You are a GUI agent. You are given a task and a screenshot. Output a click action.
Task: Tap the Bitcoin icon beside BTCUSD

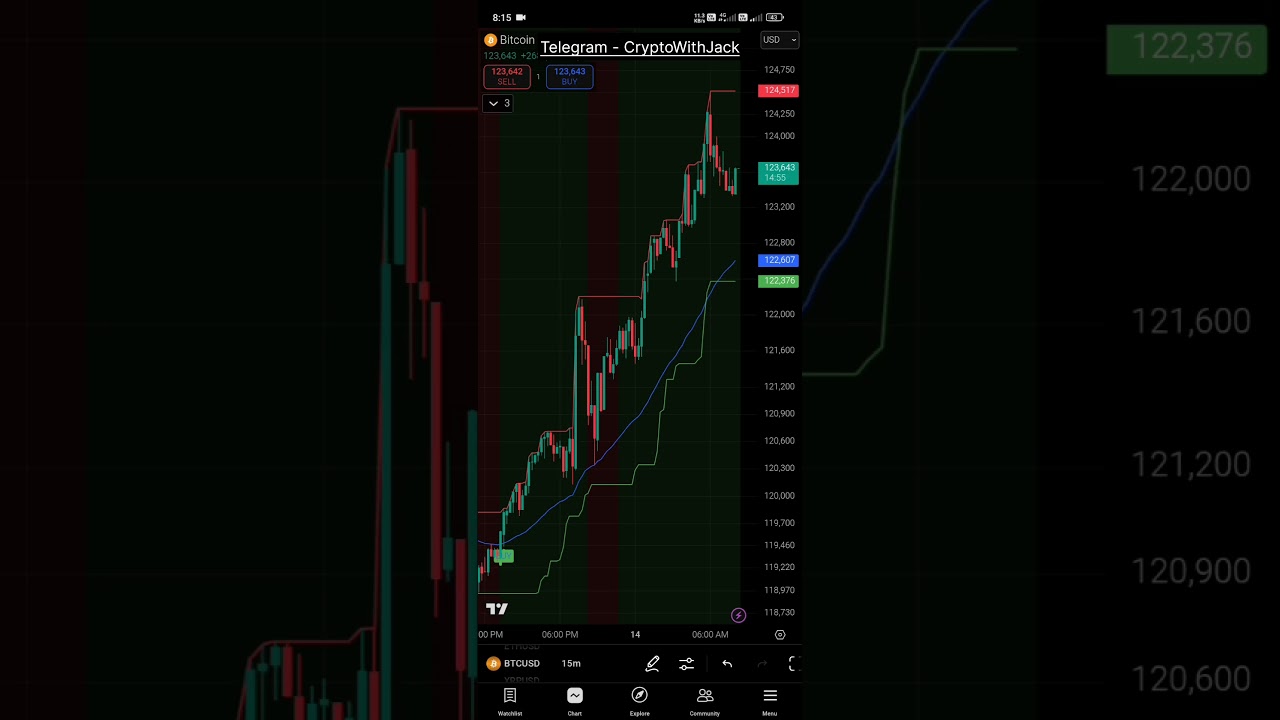[x=493, y=663]
